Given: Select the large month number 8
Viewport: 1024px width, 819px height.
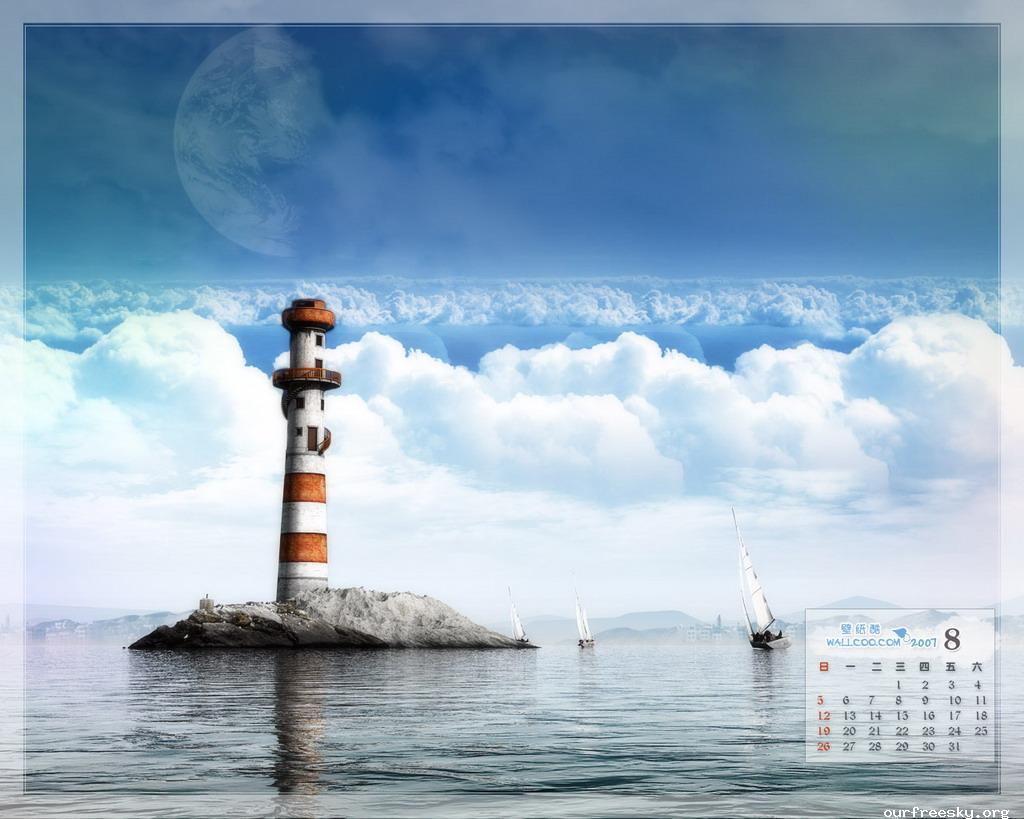Looking at the screenshot, I should tap(951, 639).
